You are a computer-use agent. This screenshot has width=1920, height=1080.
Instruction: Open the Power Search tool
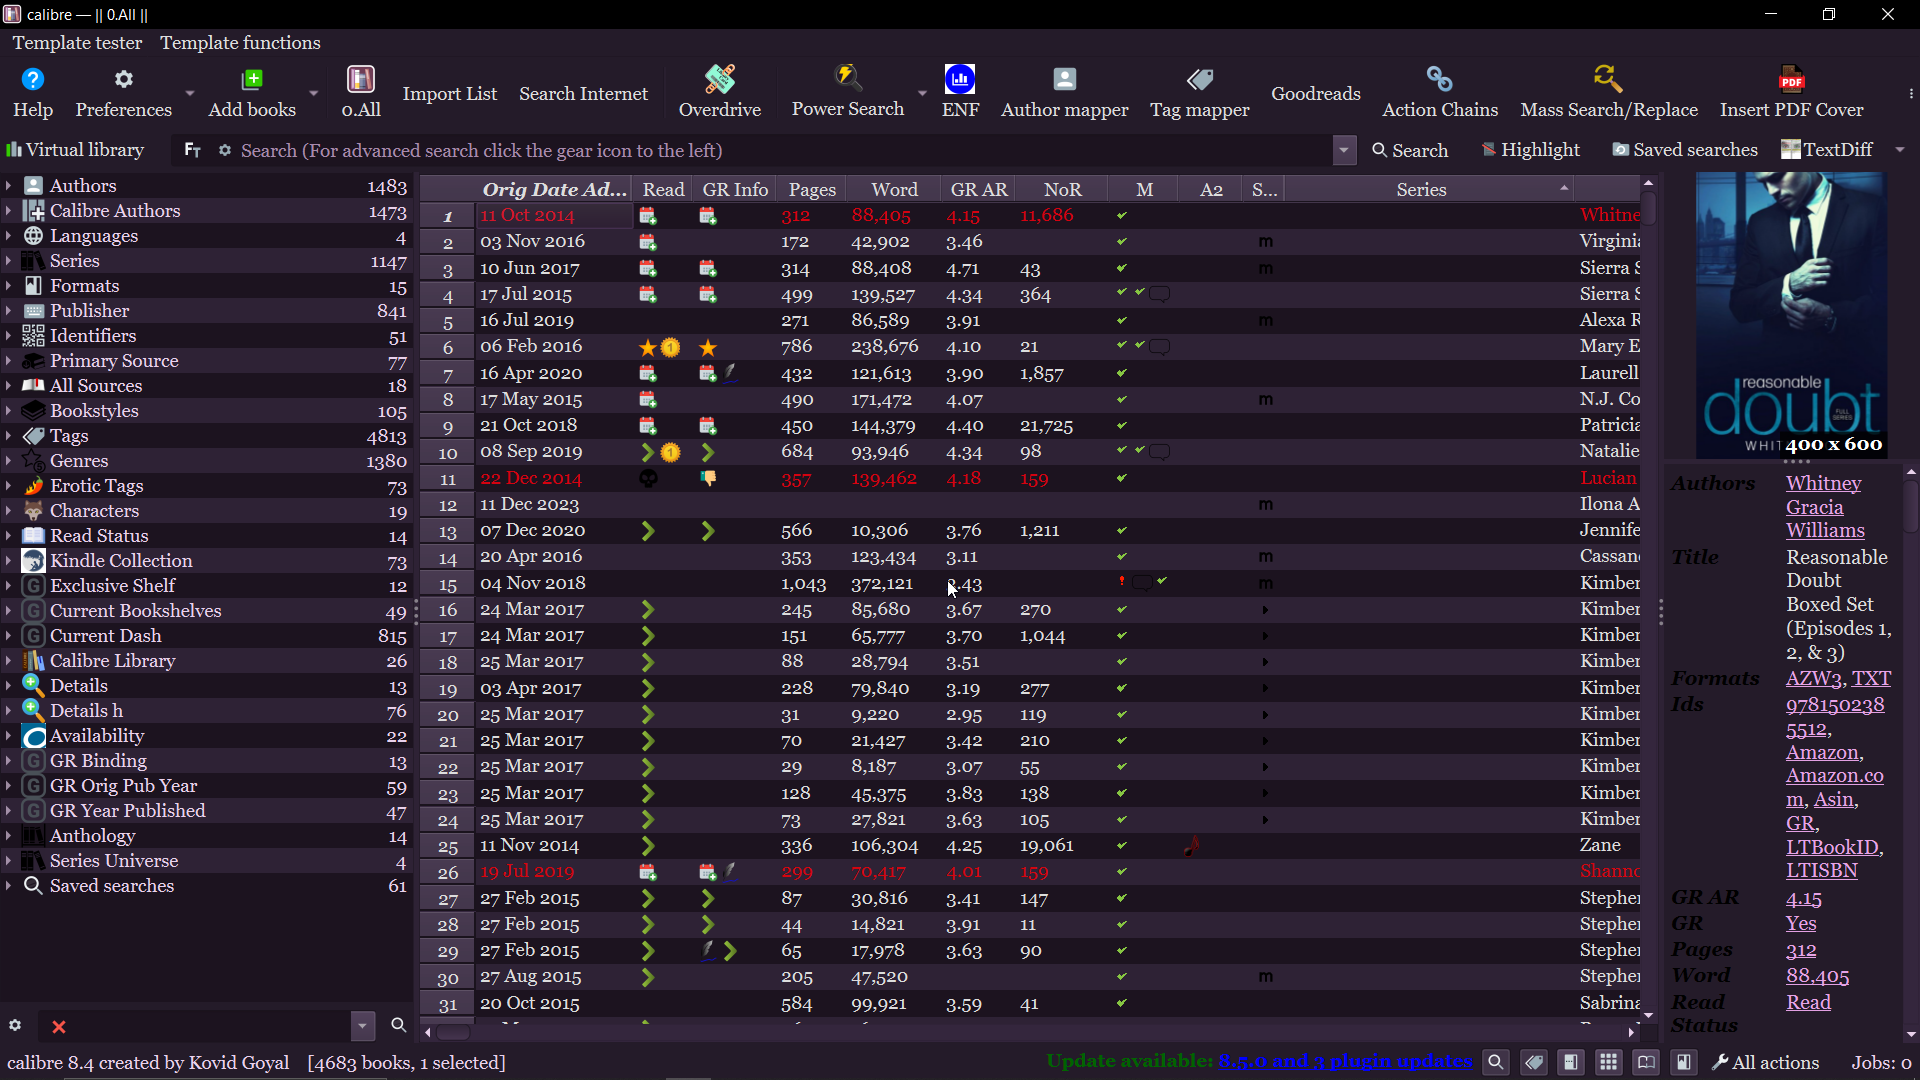[847, 91]
